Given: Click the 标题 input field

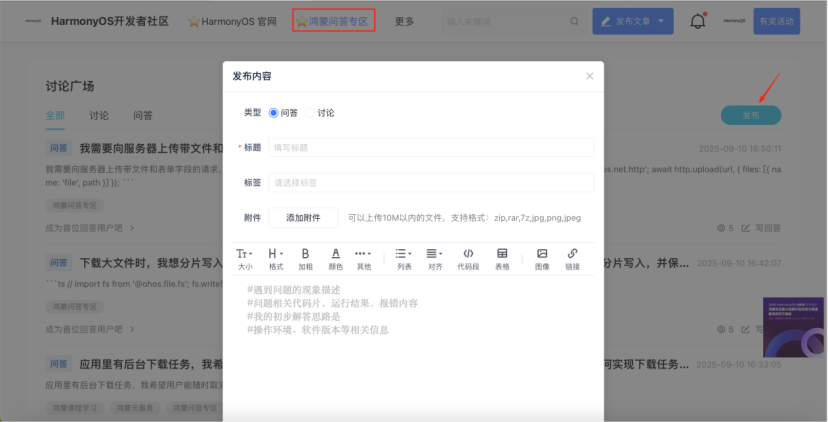Looking at the screenshot, I should point(431,147).
